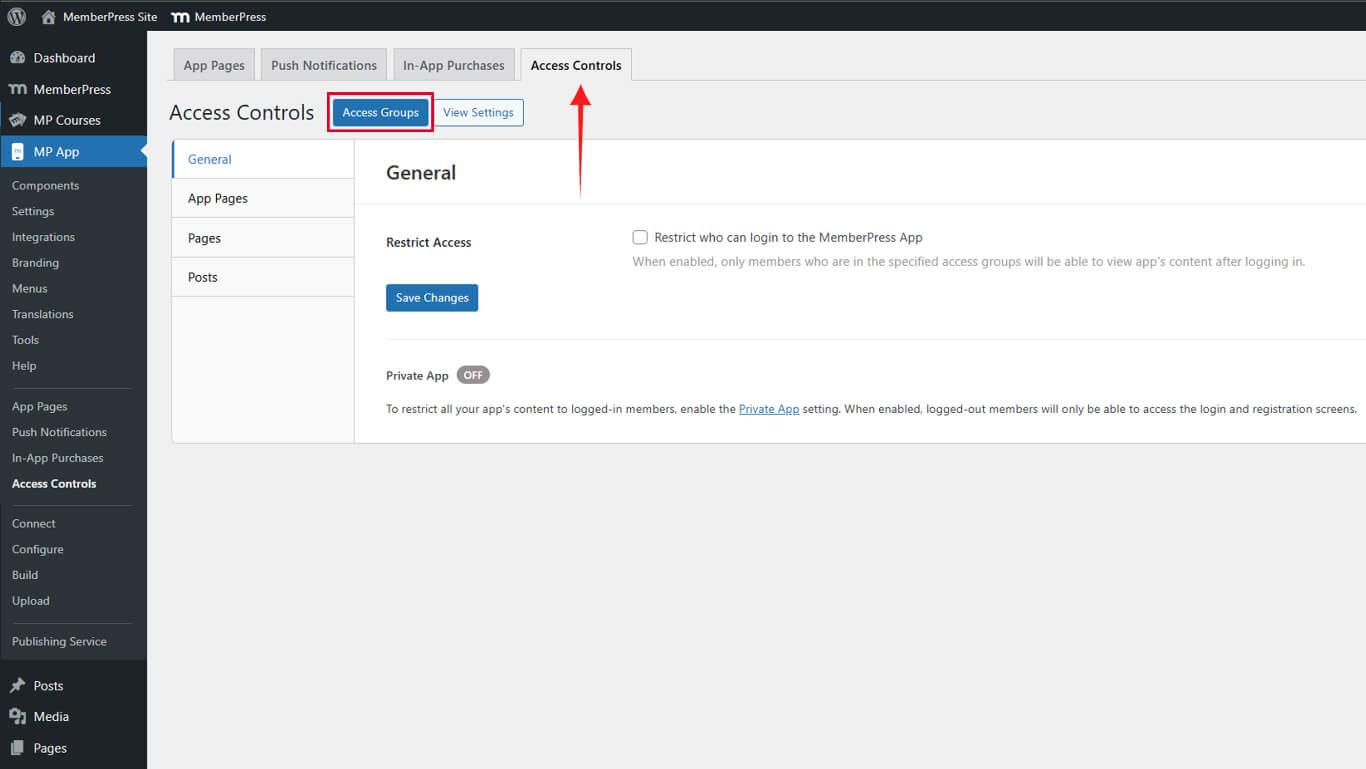Click the MP Courses sidebar icon
The width and height of the screenshot is (1366, 769).
(17, 120)
